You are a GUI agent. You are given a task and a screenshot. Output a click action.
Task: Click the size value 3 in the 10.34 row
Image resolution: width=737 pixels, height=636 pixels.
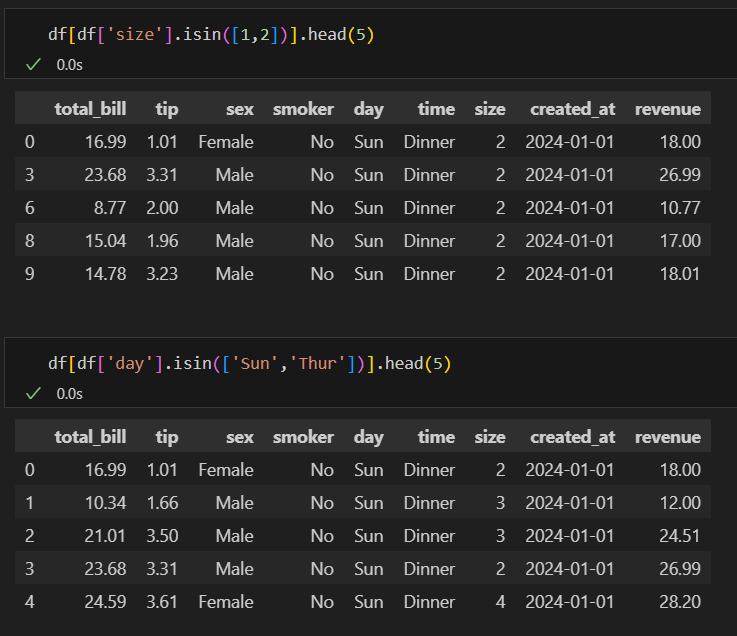[x=501, y=503]
